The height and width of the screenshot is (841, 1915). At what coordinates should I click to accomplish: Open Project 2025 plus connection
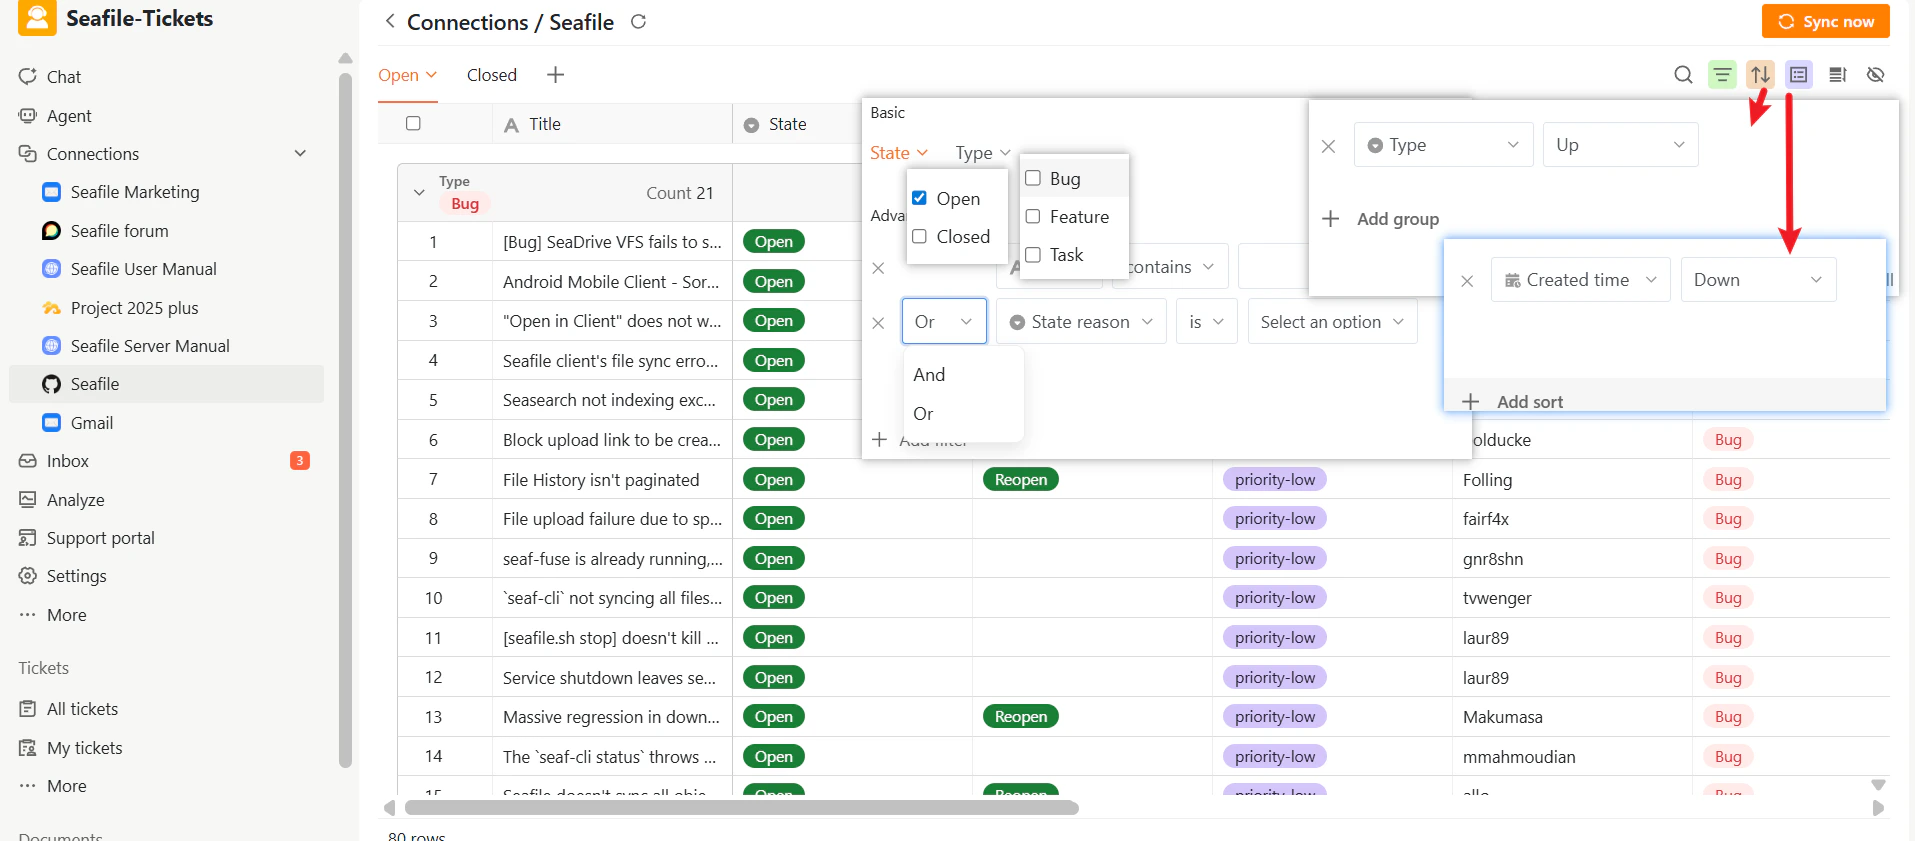tap(134, 308)
